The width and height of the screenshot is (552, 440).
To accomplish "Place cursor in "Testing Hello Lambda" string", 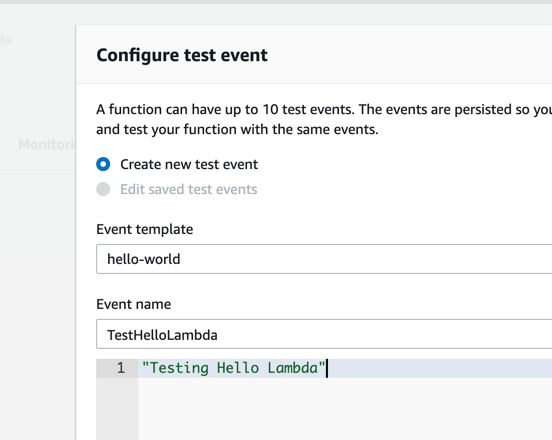I will pyautogui.click(x=233, y=368).
